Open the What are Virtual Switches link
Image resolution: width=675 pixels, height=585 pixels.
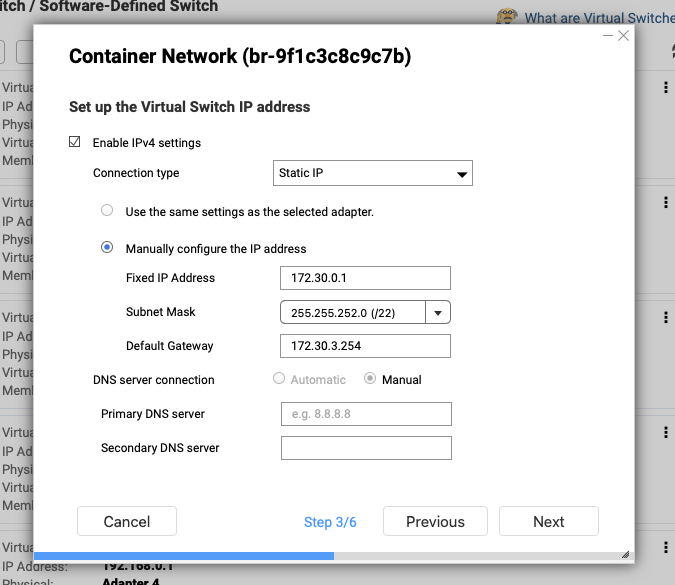coord(599,18)
